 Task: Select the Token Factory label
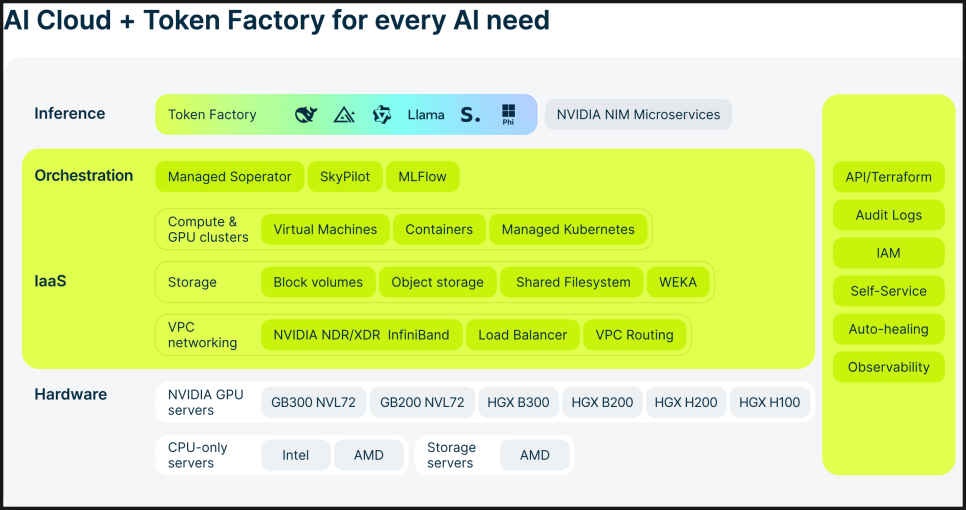[212, 115]
